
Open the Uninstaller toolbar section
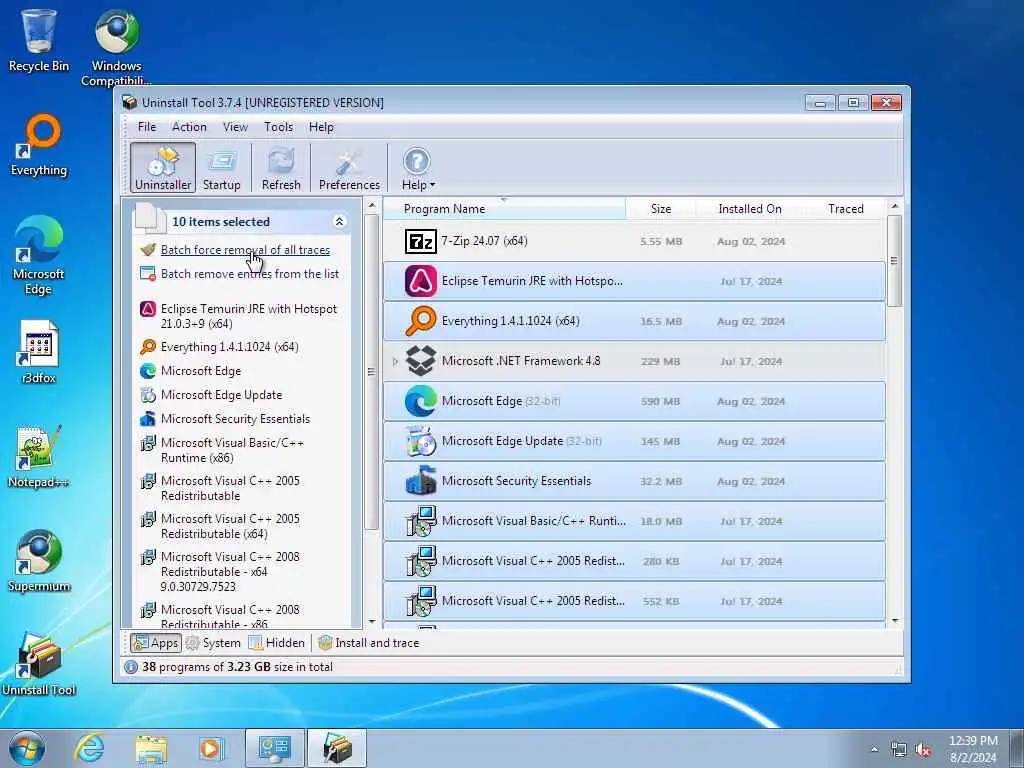tap(163, 168)
